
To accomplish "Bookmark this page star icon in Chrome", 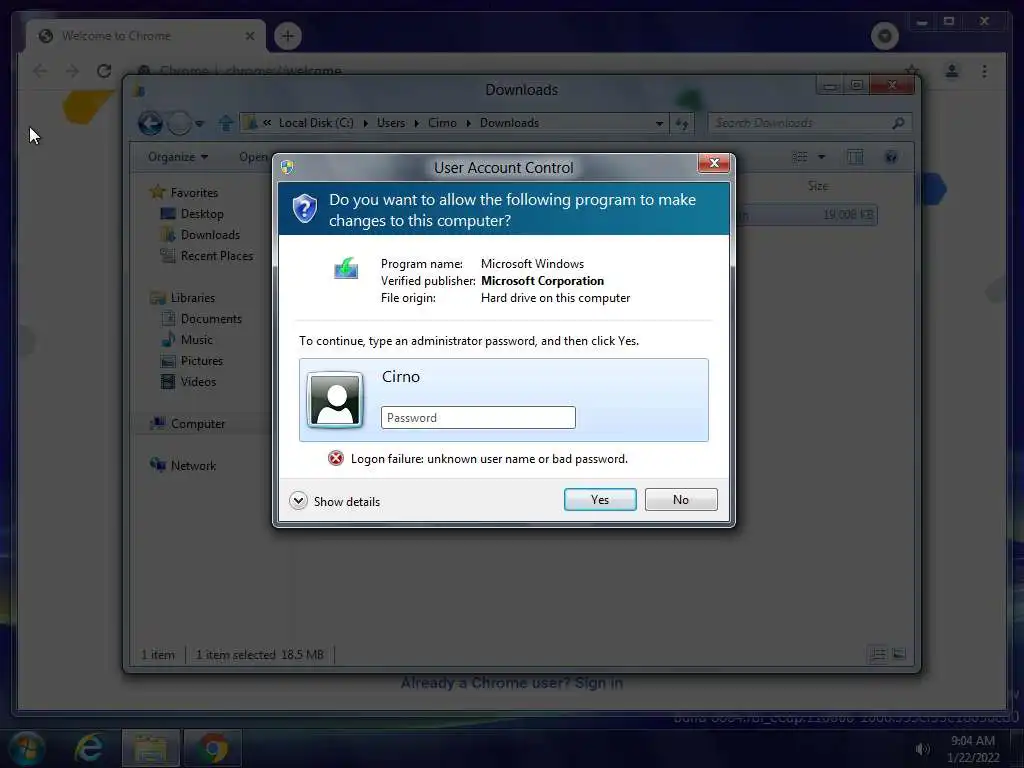I will (x=912, y=69).
